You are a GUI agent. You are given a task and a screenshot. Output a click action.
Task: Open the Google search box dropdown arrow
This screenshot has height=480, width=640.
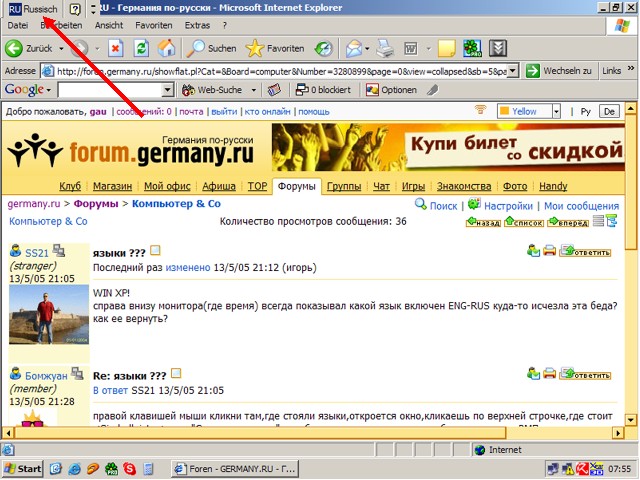tap(167, 90)
